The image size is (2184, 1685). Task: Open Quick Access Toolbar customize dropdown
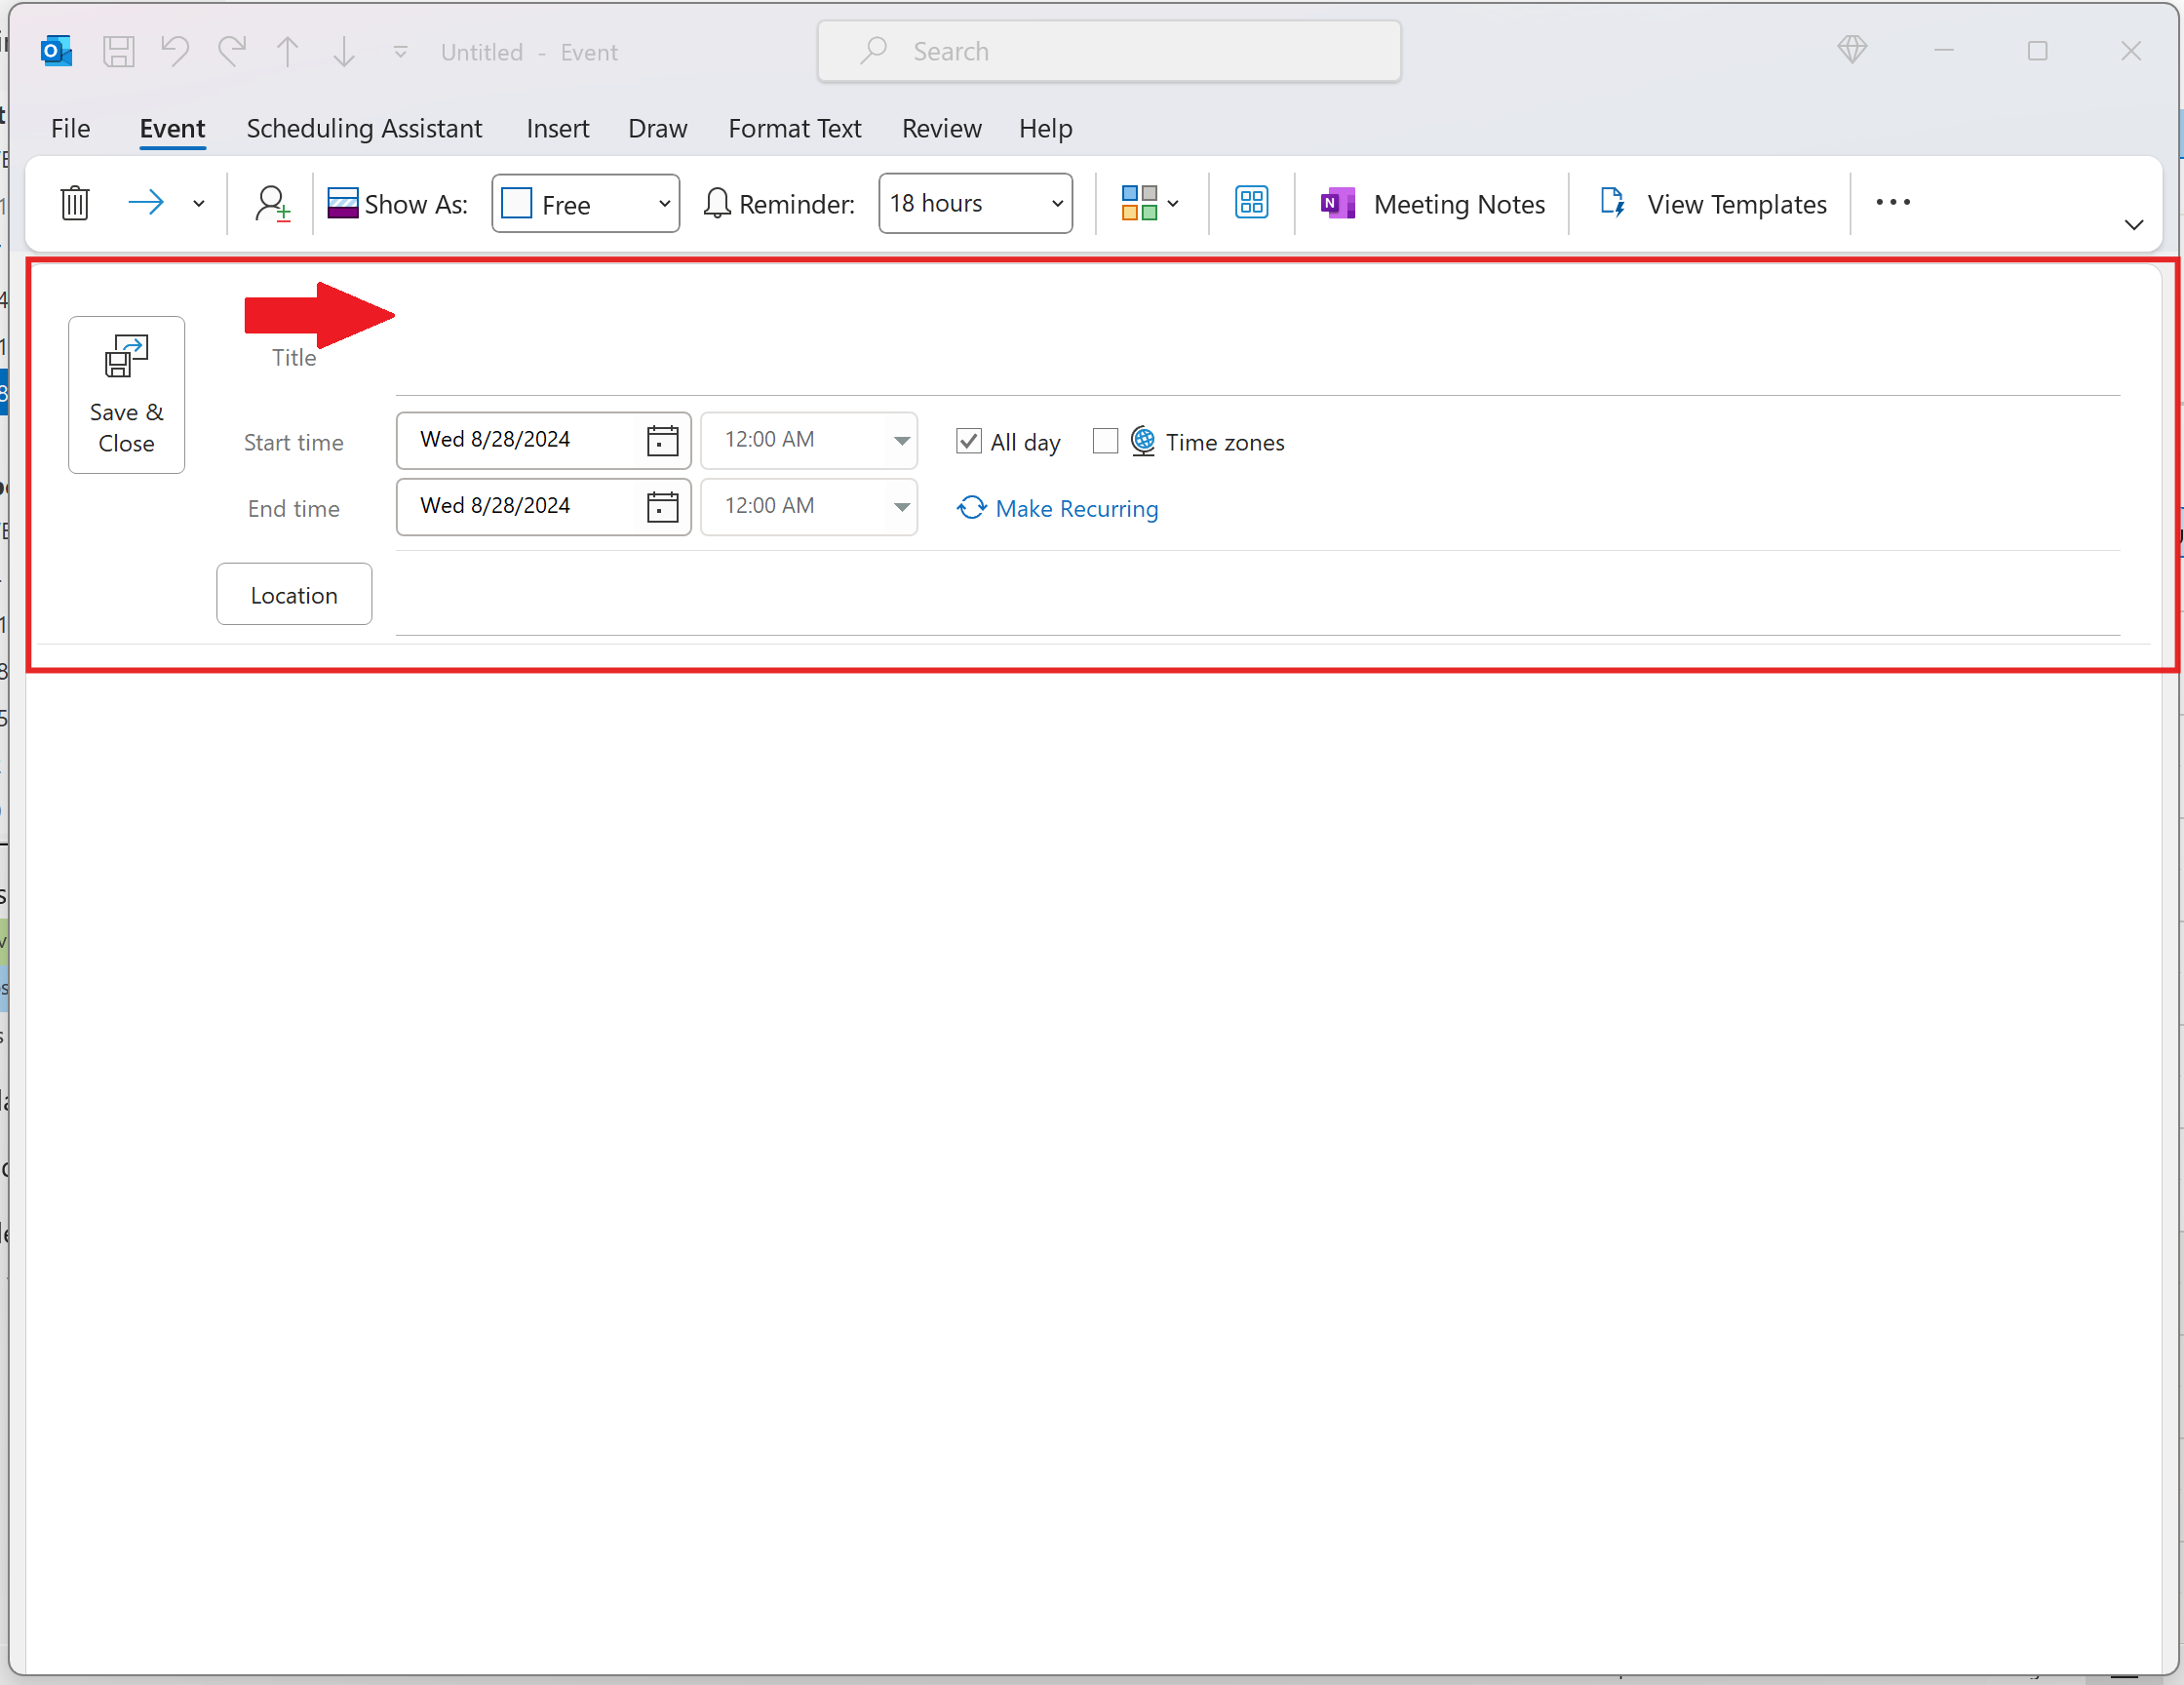point(400,51)
